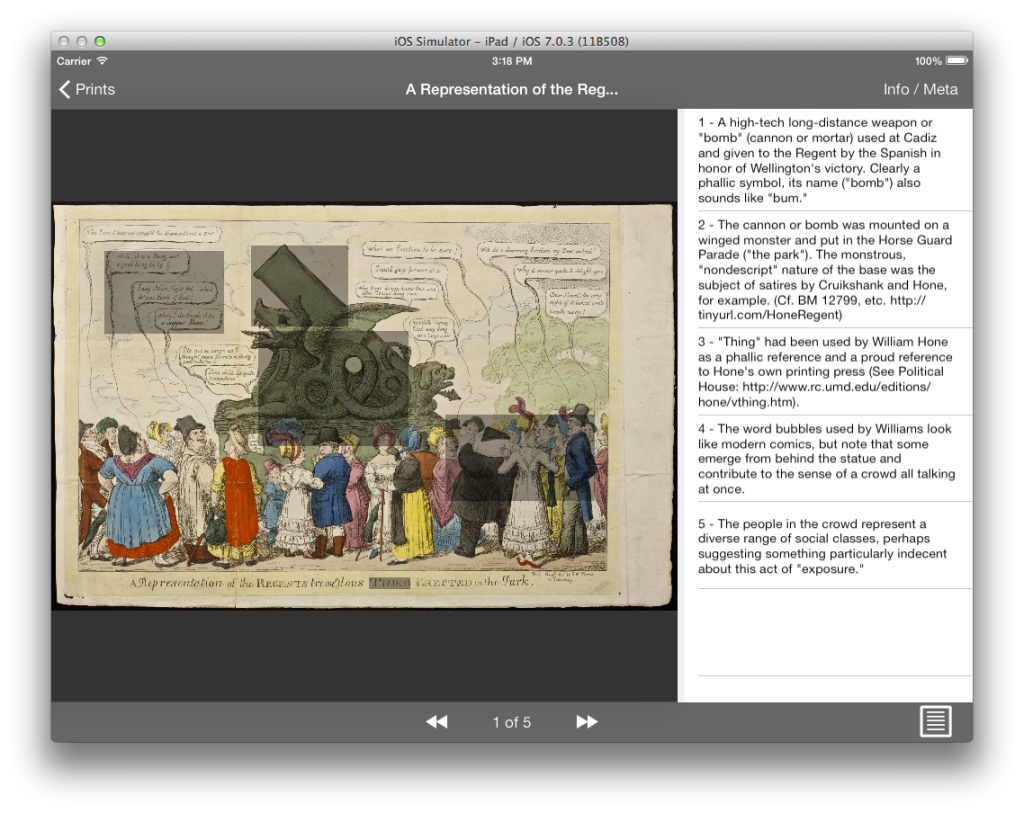Tap the highlighted speech bubbles region at upper left

tap(164, 292)
